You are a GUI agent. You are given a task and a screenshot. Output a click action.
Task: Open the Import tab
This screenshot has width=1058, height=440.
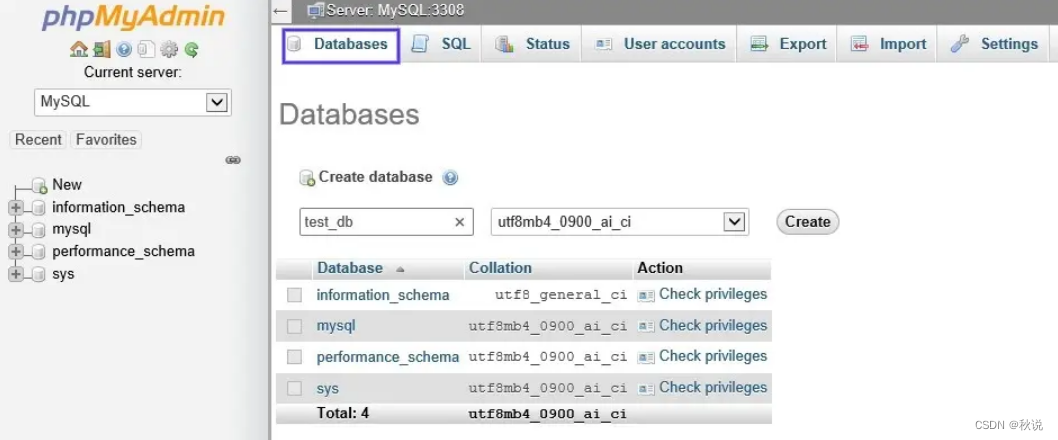pyautogui.click(x=888, y=45)
